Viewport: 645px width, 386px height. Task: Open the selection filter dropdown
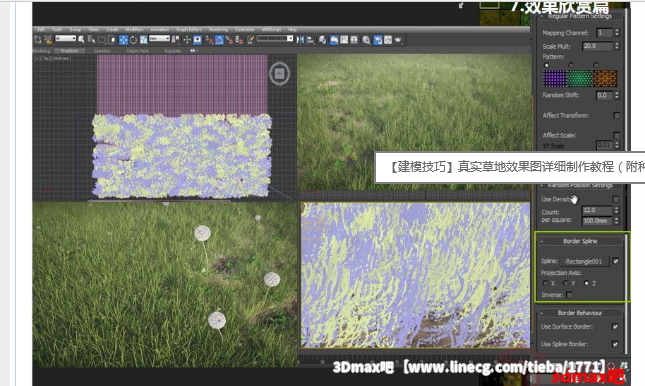pos(65,39)
